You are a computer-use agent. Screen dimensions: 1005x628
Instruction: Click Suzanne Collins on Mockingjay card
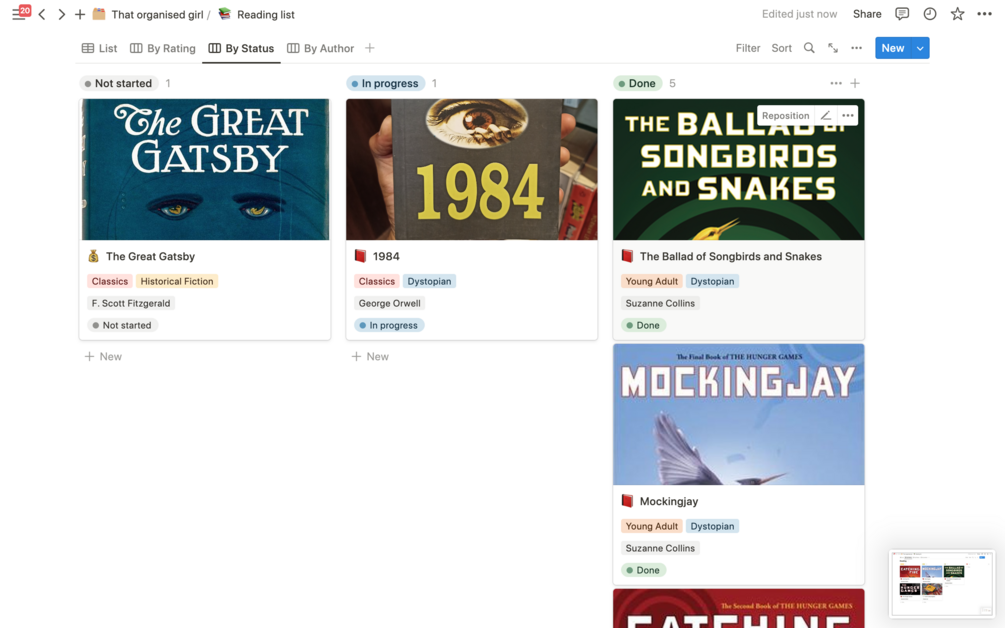tap(660, 548)
